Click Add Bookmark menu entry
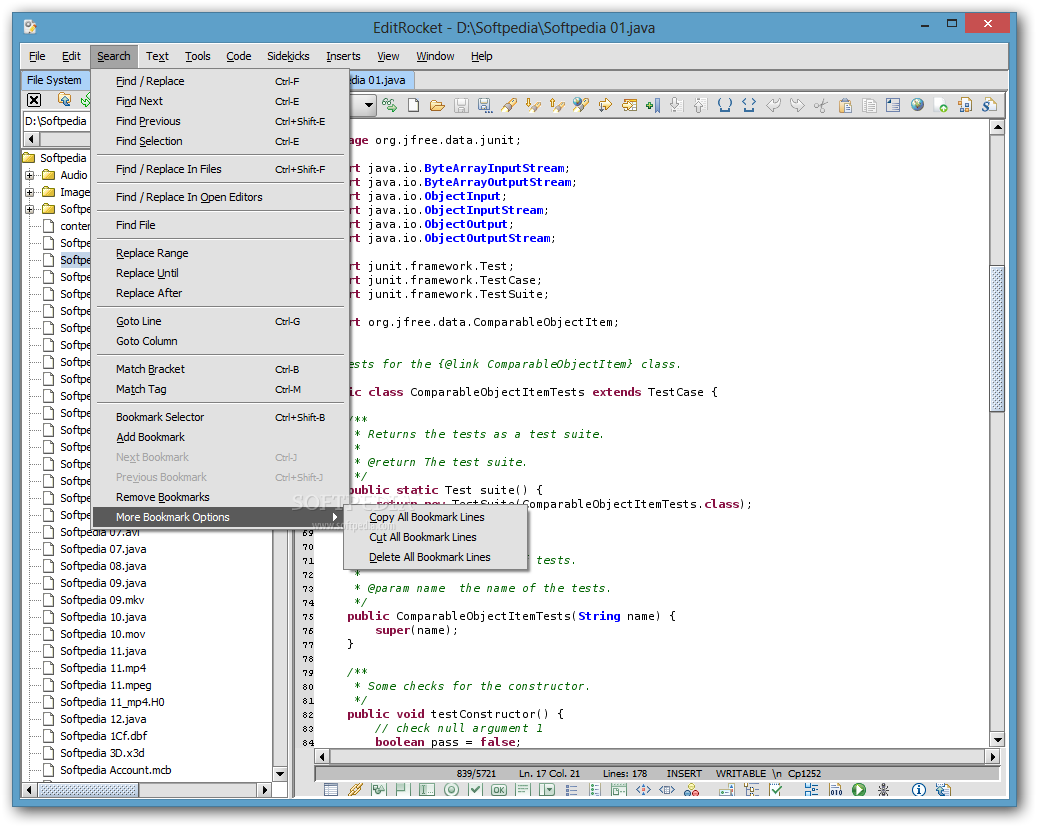 220,437
